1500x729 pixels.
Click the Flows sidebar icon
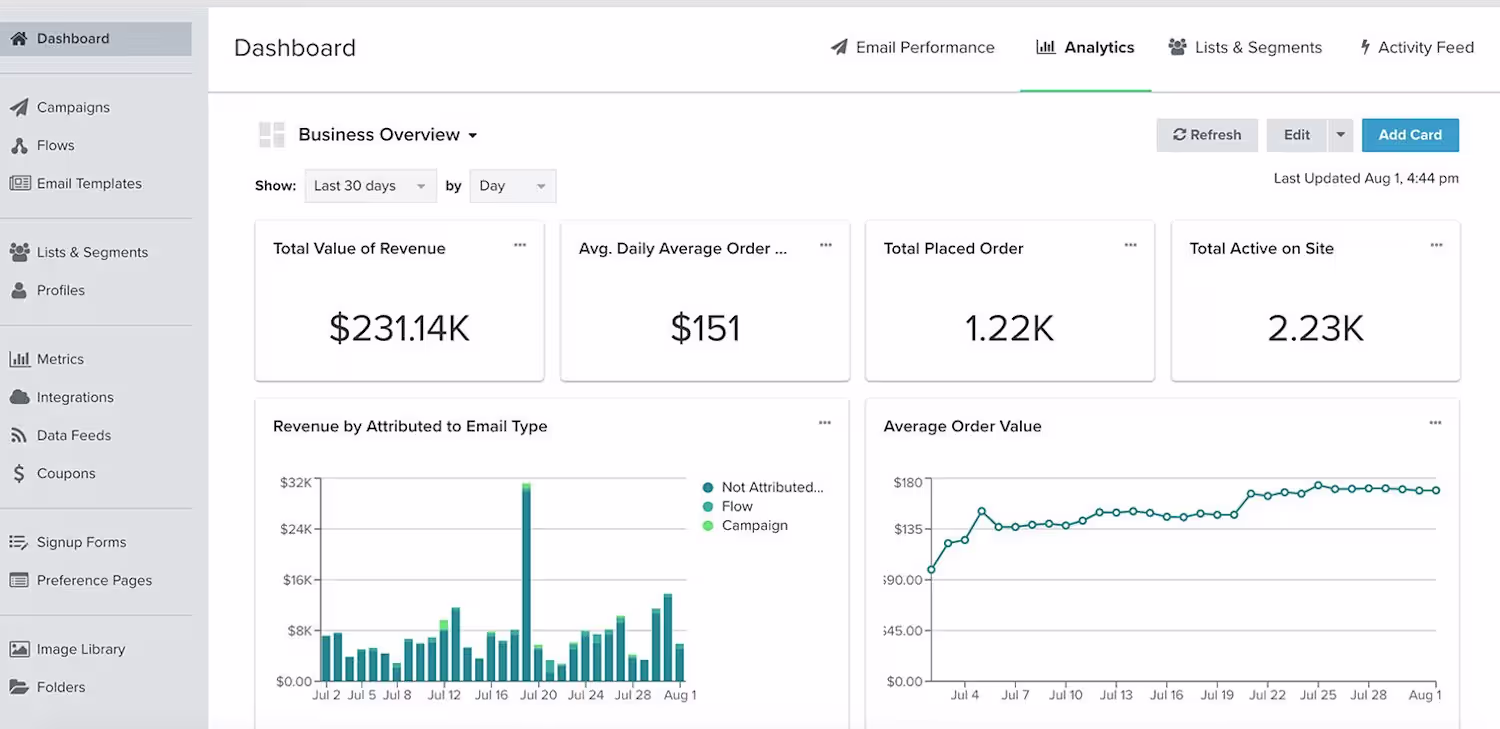coord(19,145)
